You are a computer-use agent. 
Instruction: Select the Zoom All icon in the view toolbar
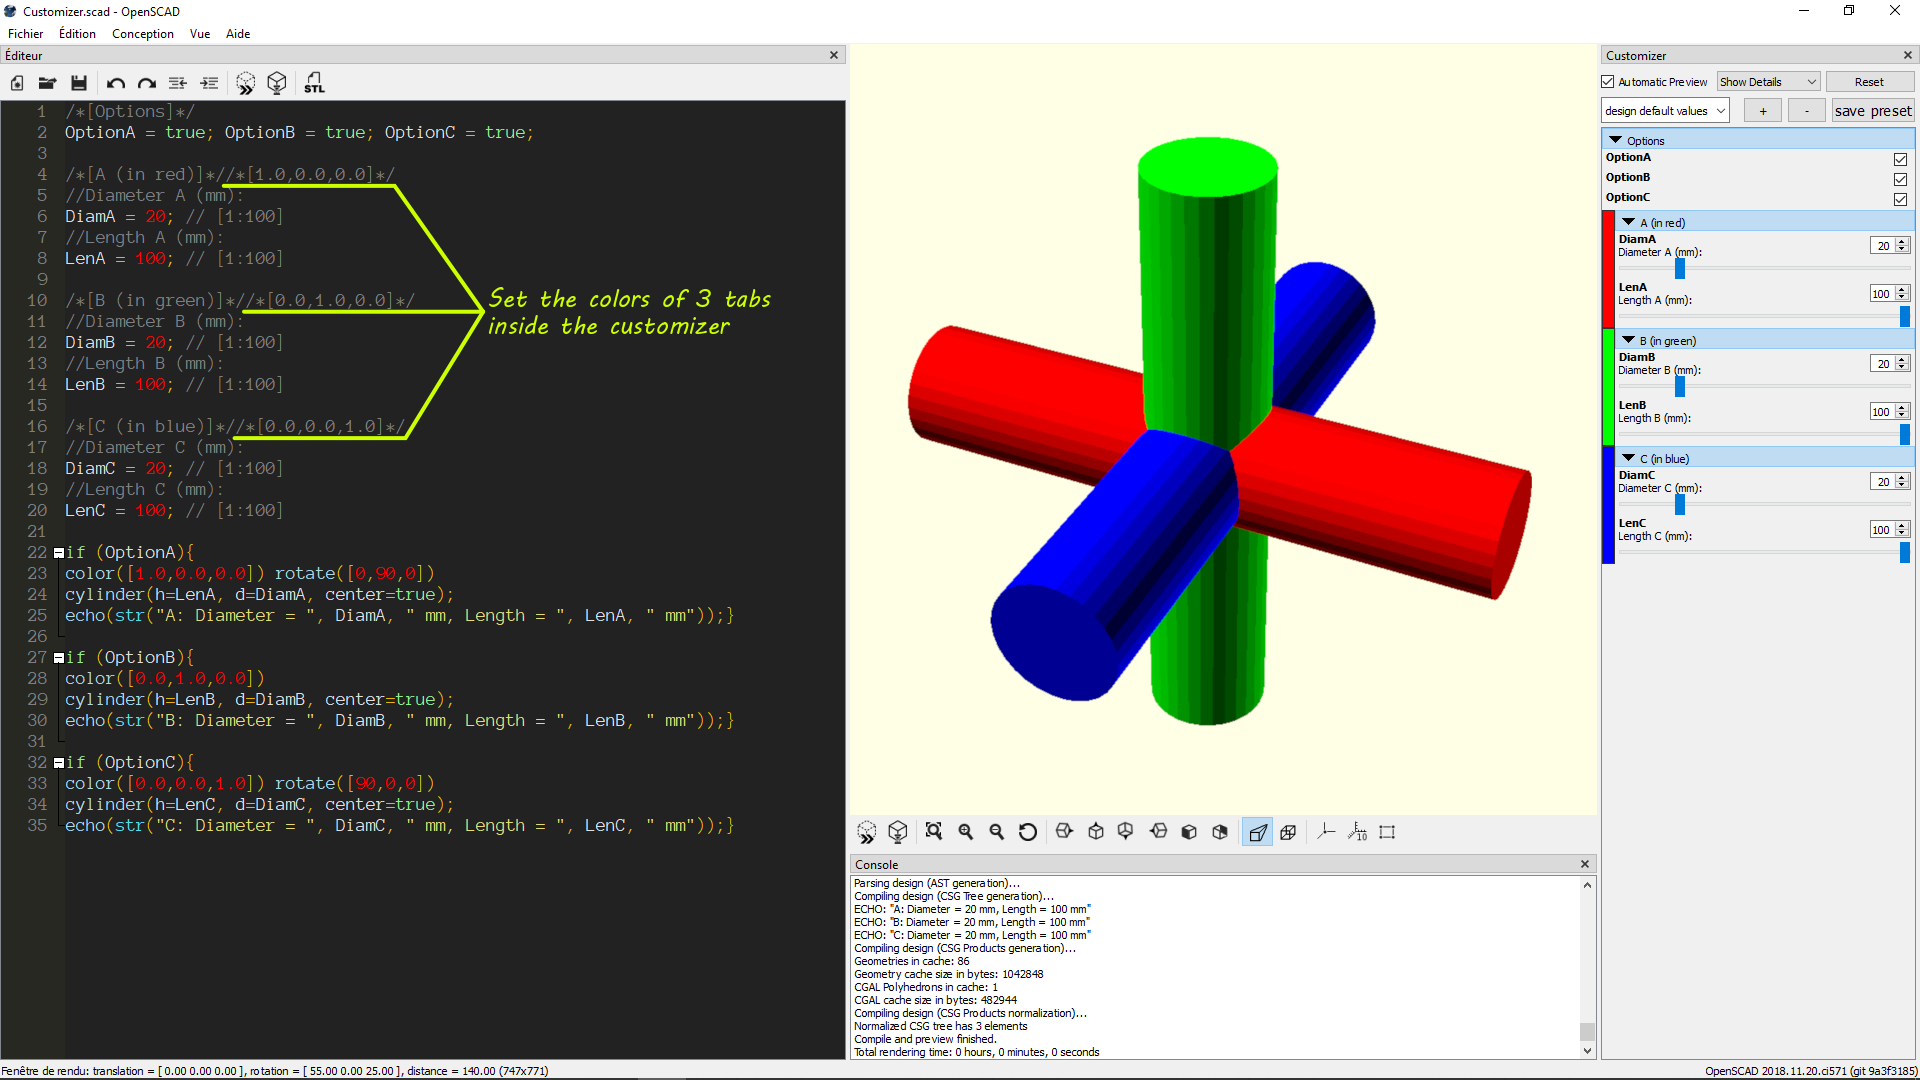point(933,831)
